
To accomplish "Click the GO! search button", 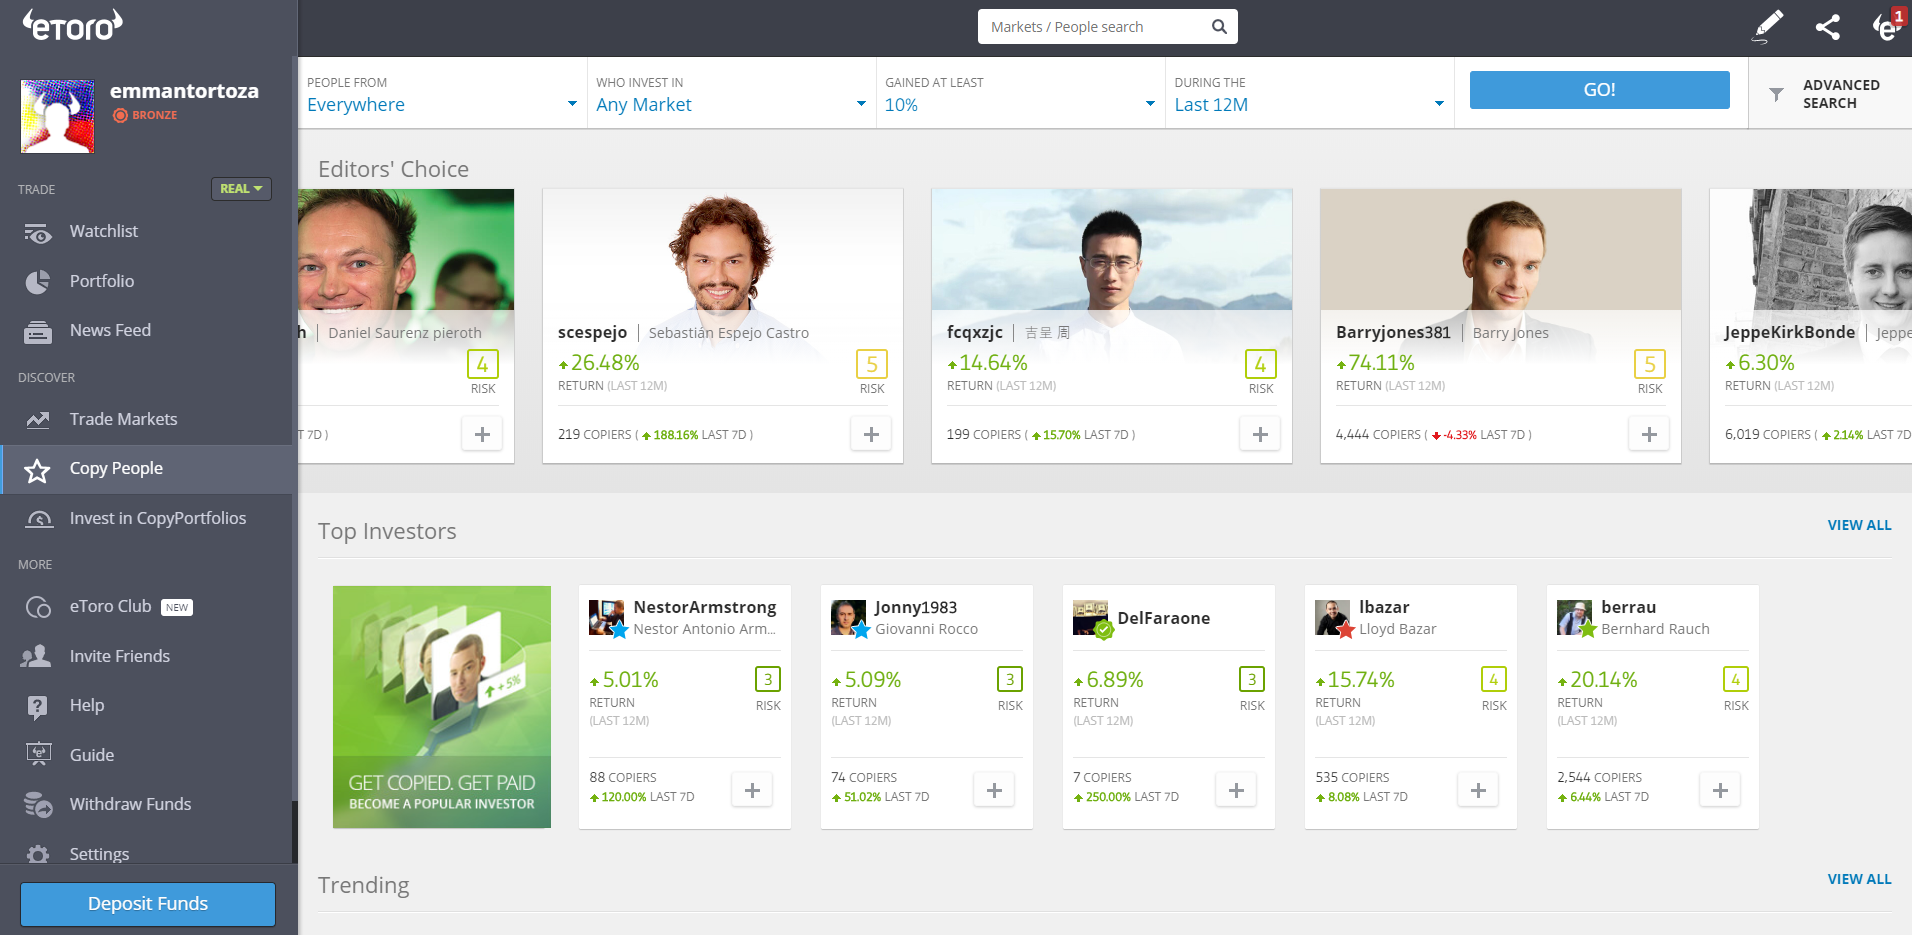I will tap(1599, 90).
